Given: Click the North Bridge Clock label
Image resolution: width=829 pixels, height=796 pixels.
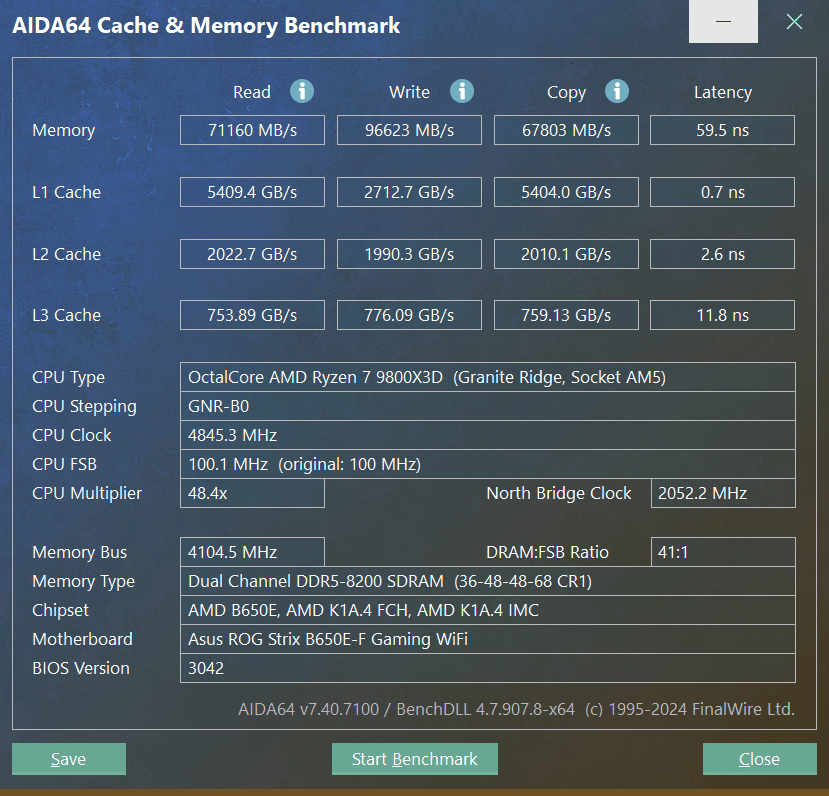Looking at the screenshot, I should (558, 493).
